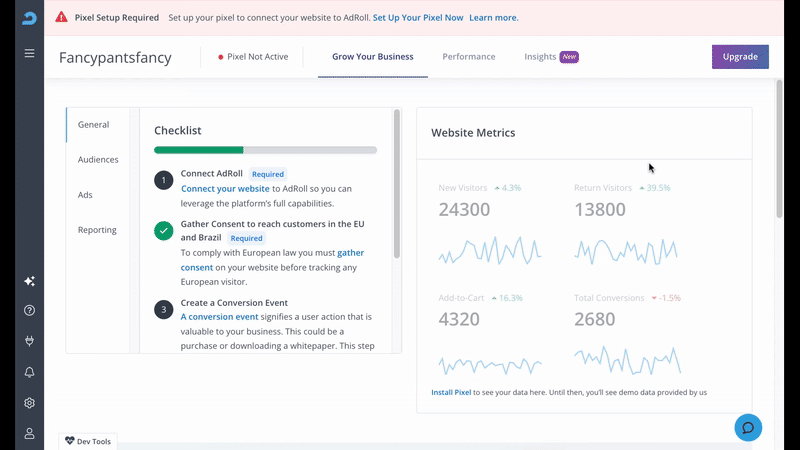Viewport: 800px width, 450px height.
Task: Open the hamburger menu in sidebar
Action: click(29, 53)
